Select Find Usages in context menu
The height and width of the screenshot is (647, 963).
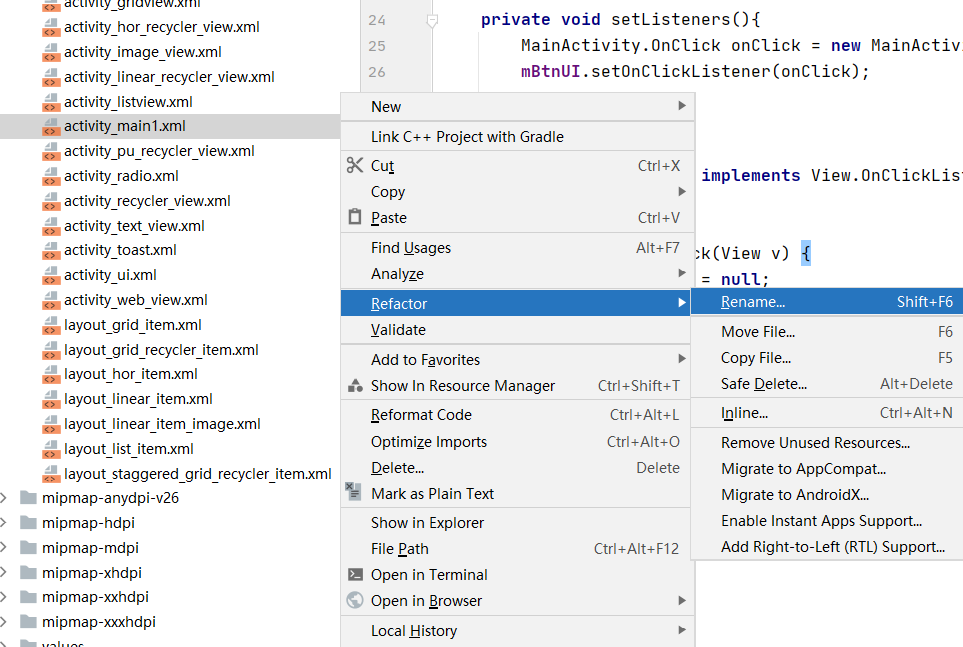click(411, 248)
